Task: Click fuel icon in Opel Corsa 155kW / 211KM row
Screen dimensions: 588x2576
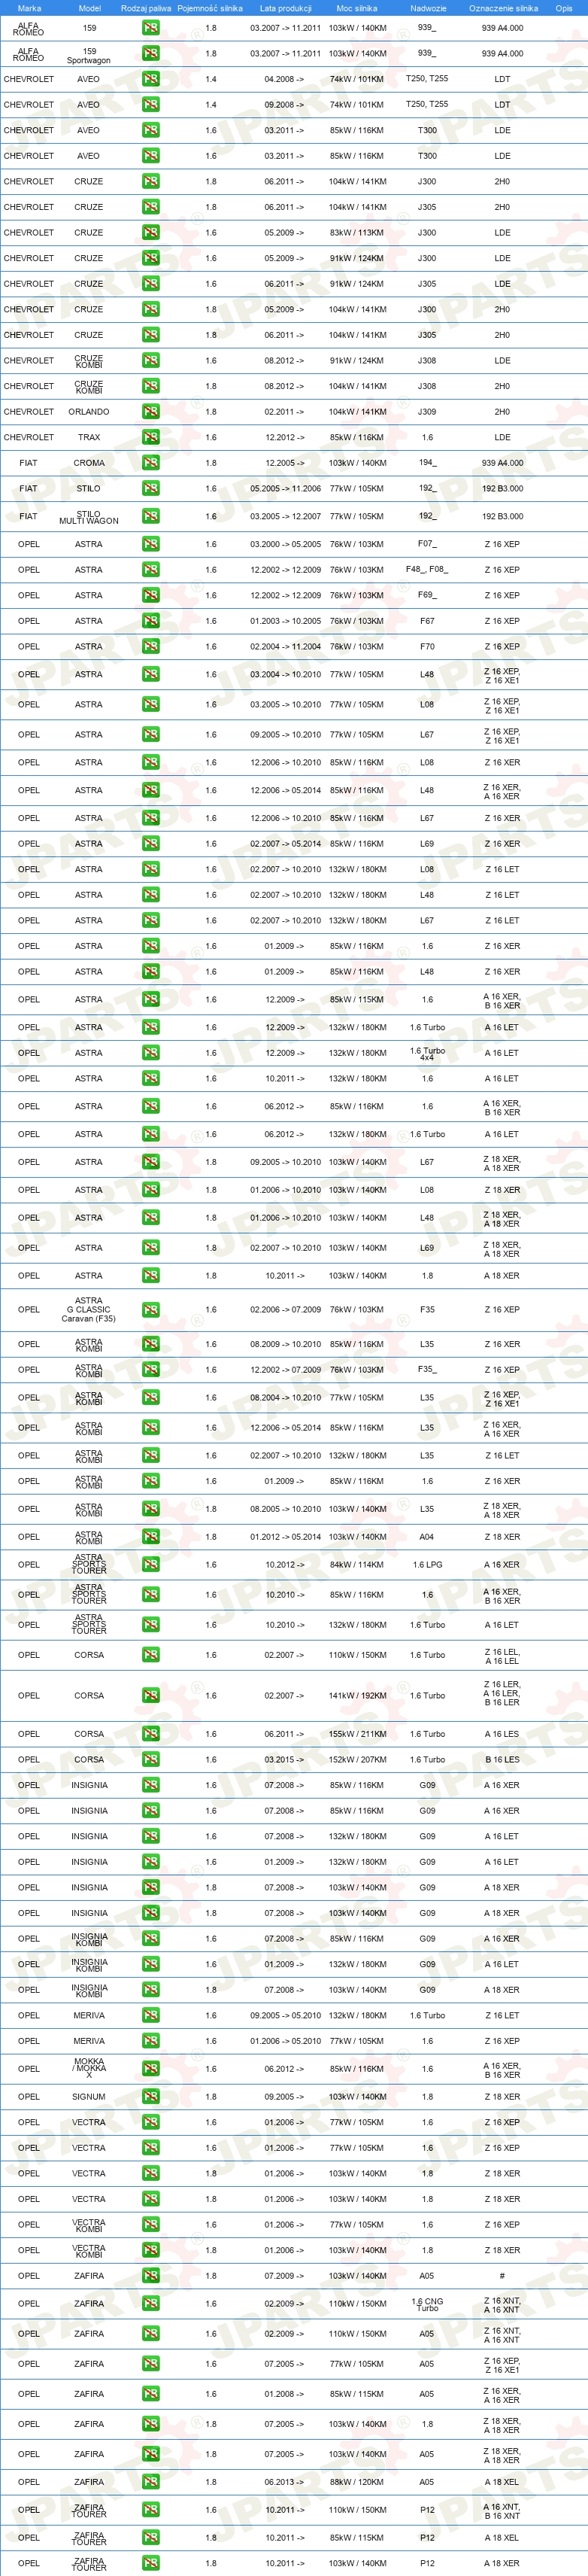Action: click(150, 1734)
